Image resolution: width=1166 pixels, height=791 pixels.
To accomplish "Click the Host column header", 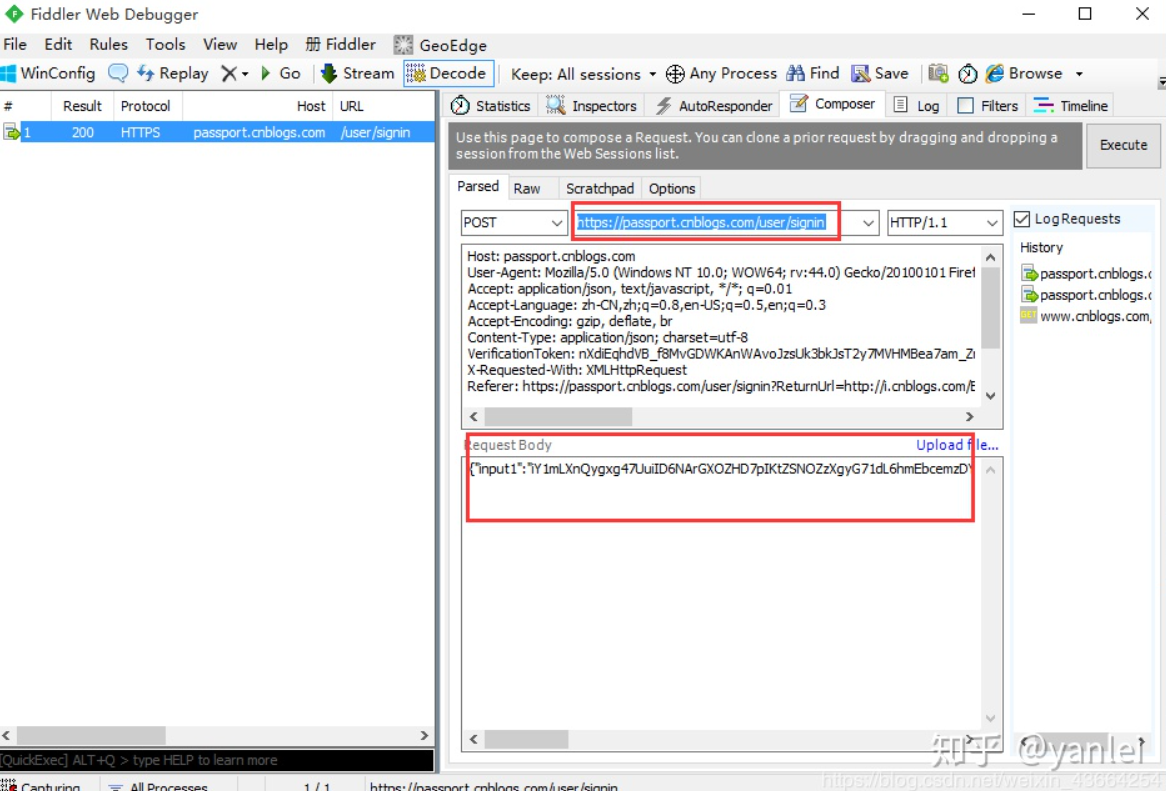I will pos(257,106).
